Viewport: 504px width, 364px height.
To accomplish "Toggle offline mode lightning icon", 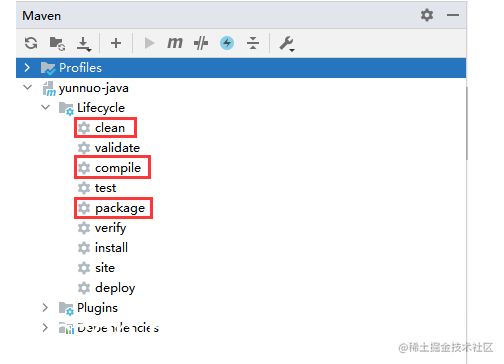I will pyautogui.click(x=227, y=43).
